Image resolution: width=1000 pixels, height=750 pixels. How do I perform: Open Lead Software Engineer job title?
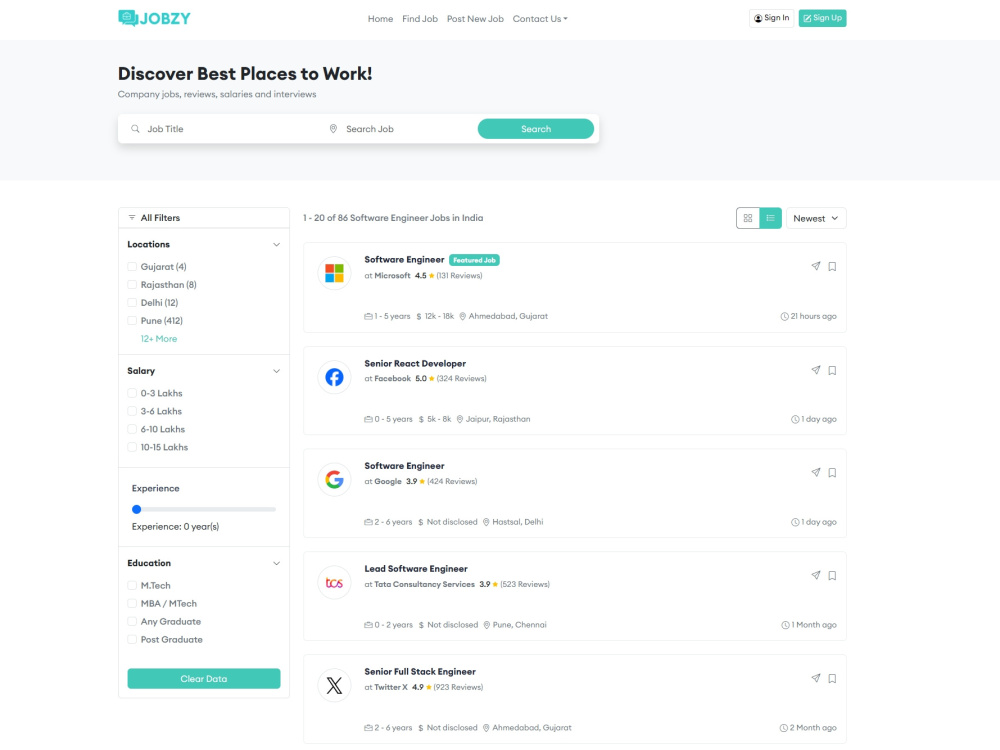point(416,569)
